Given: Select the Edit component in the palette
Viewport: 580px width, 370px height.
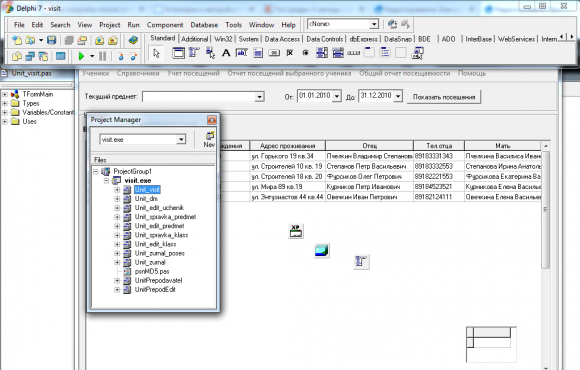Looking at the screenshot, I should click(x=242, y=53).
